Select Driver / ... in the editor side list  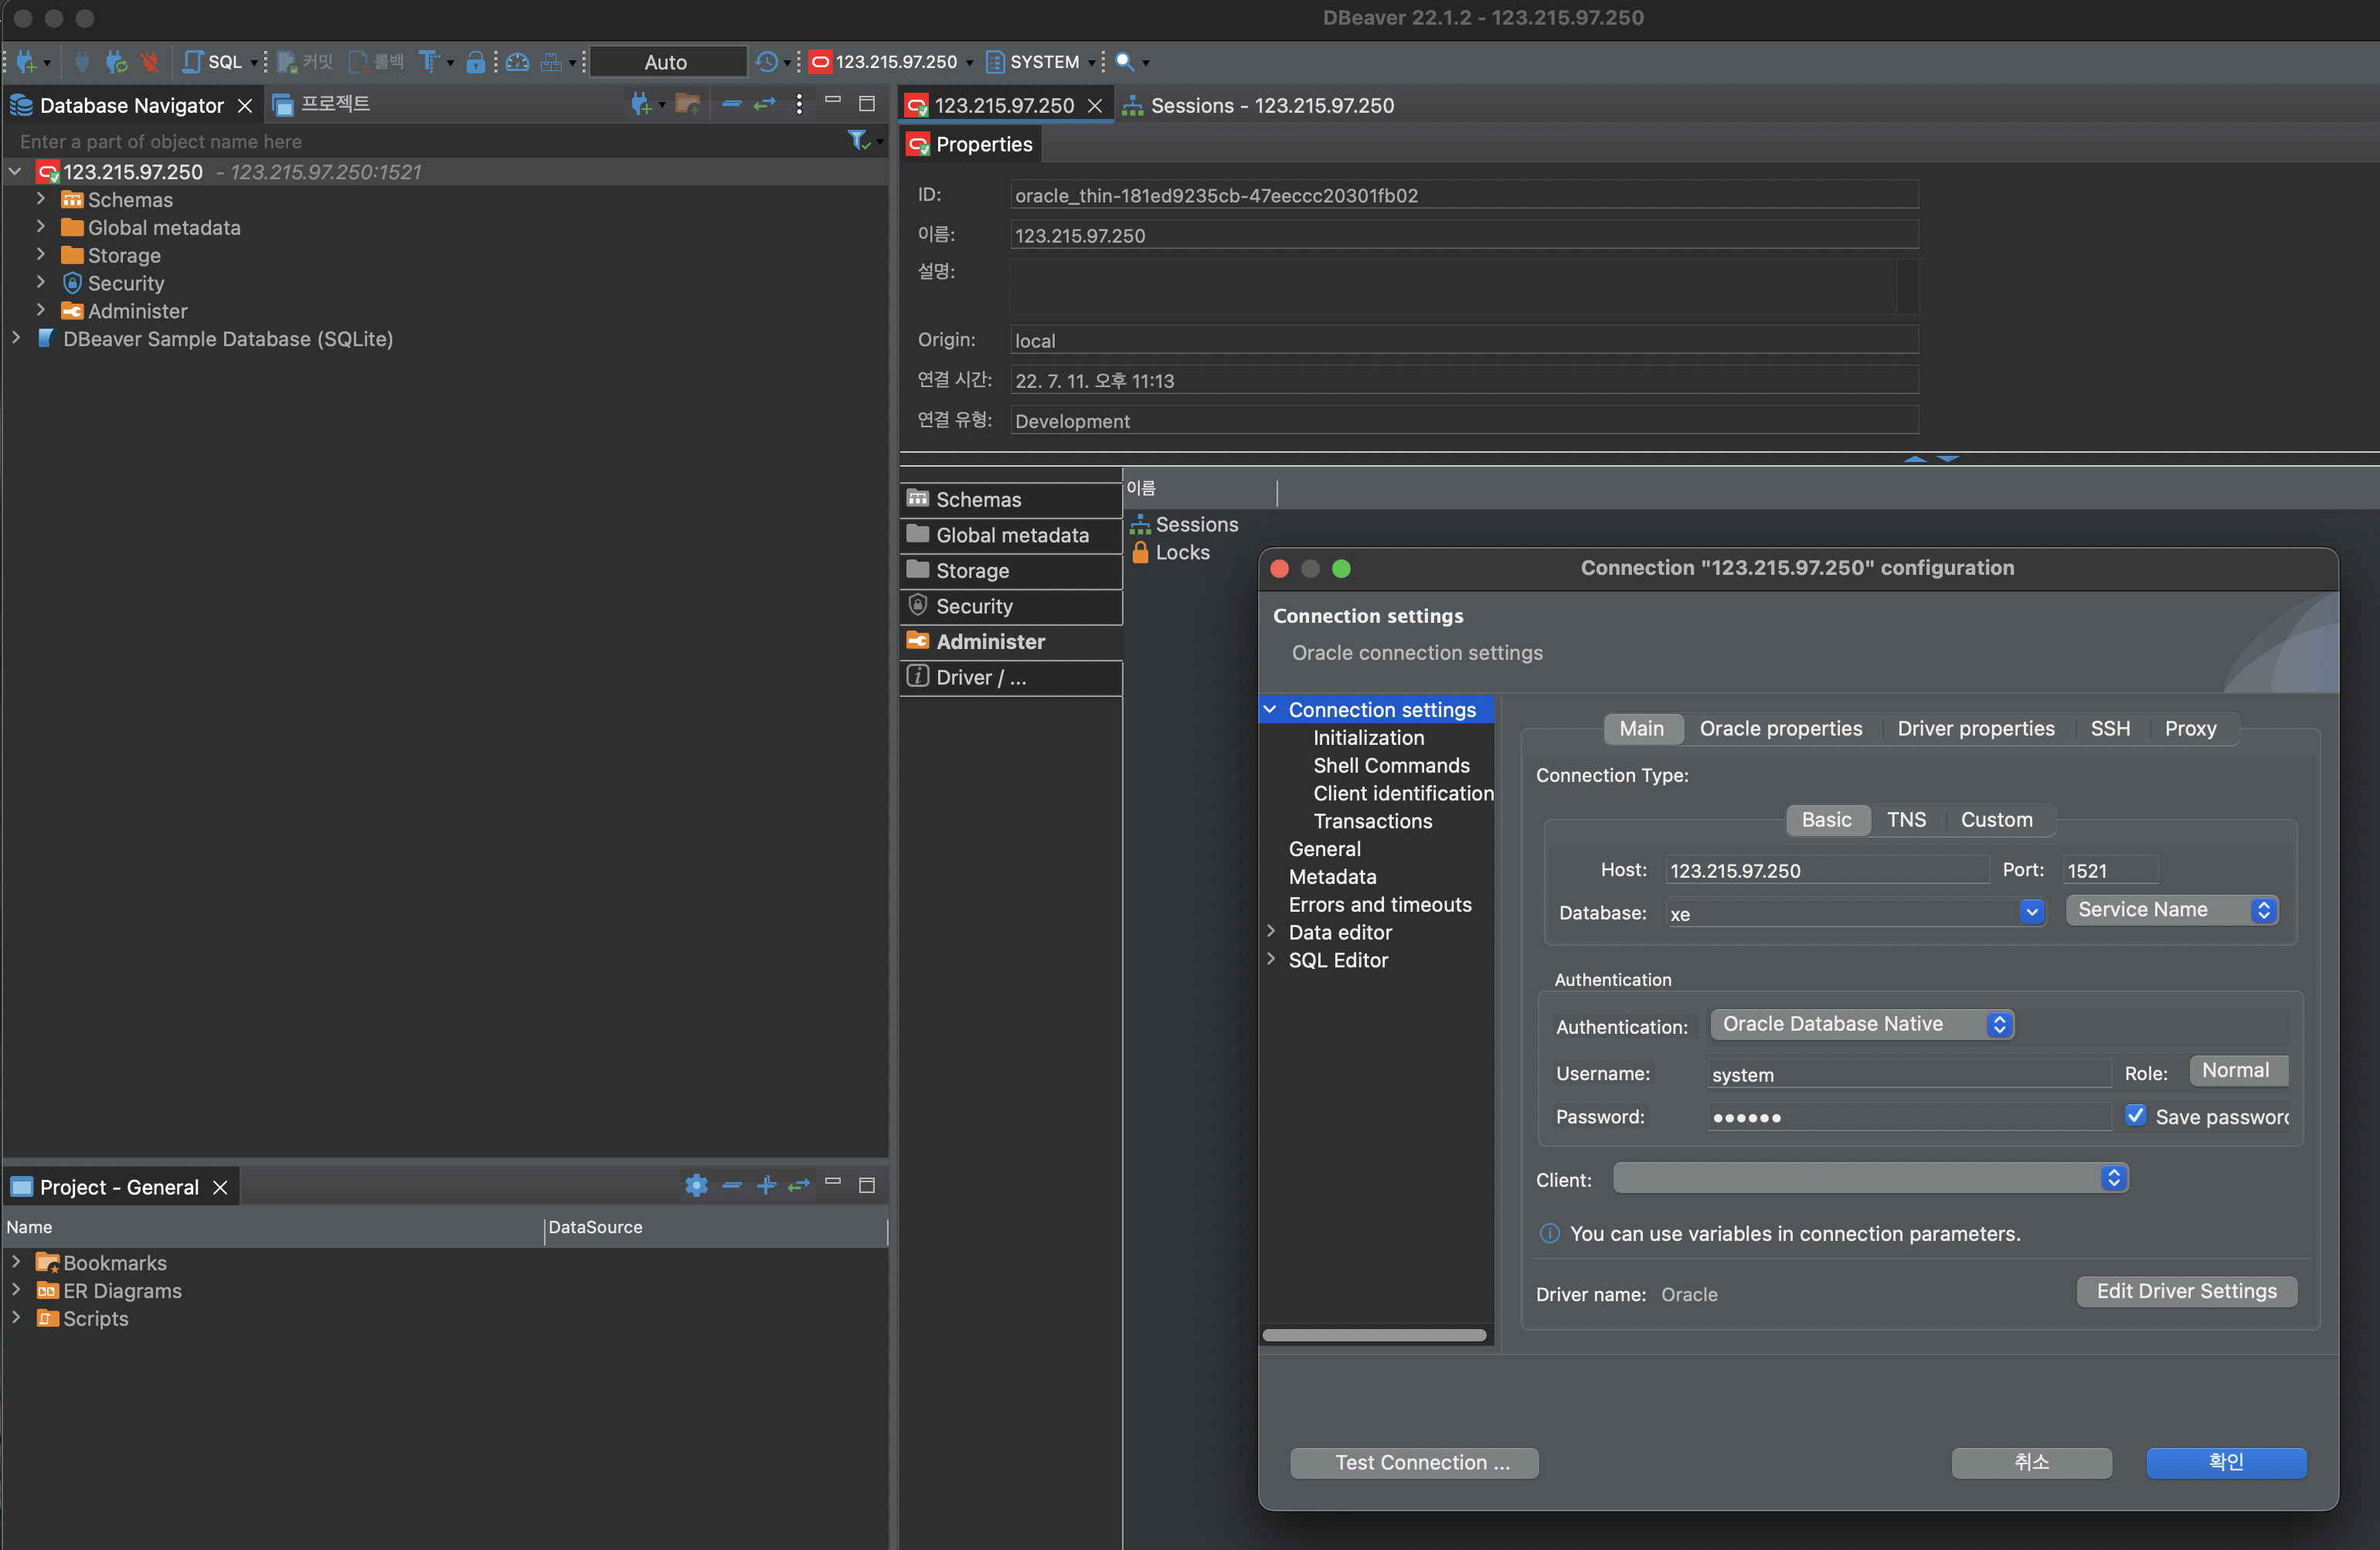tap(1011, 677)
